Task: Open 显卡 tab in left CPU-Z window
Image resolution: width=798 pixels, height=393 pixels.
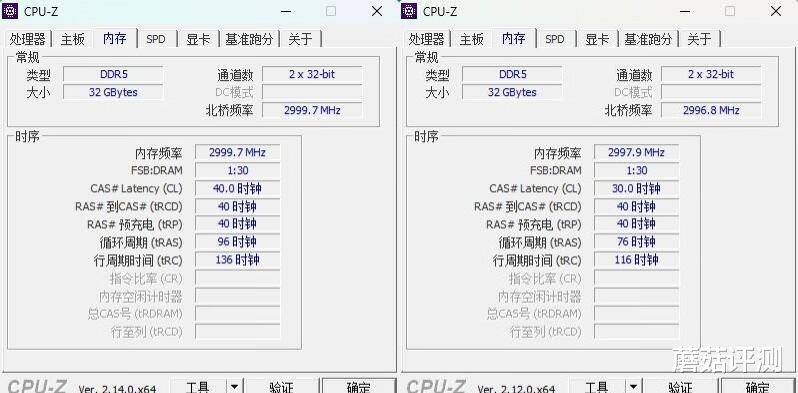Action: pyautogui.click(x=198, y=39)
